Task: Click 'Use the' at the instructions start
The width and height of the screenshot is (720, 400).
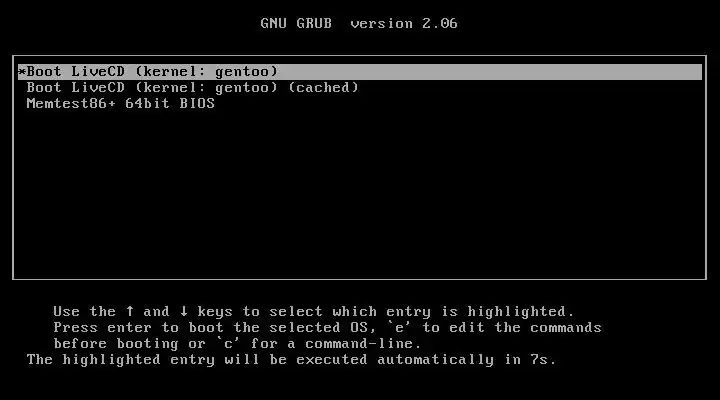Action: click(x=84, y=311)
